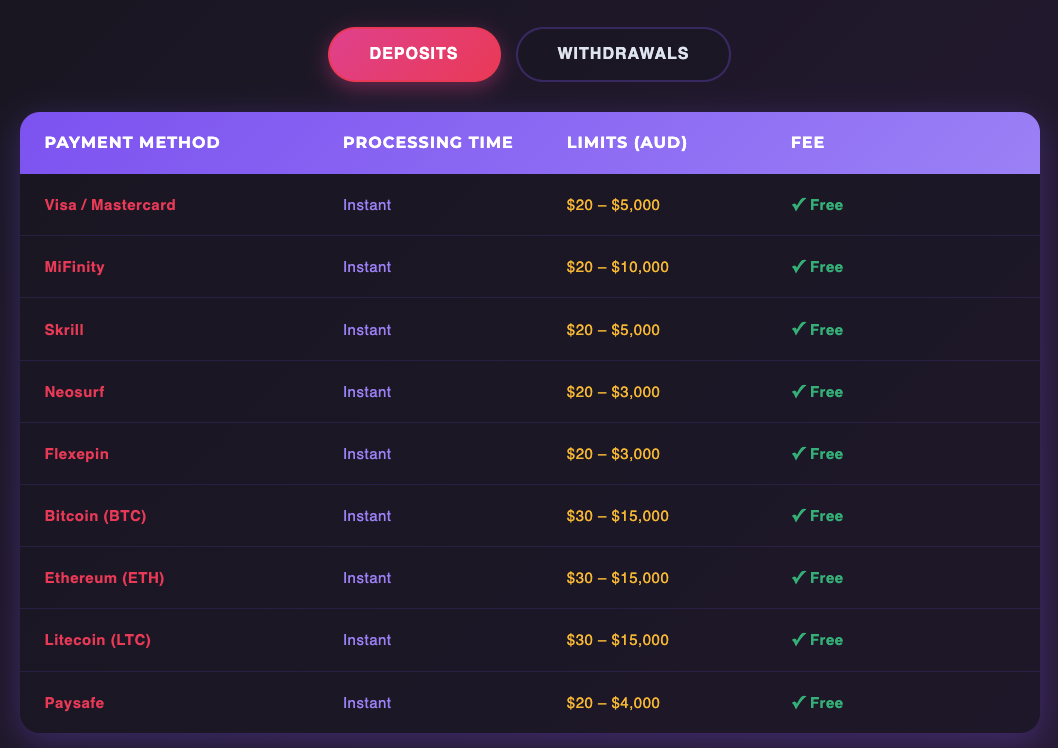Click the Limits (AUD) column header
The width and height of the screenshot is (1058, 748).
click(x=627, y=142)
